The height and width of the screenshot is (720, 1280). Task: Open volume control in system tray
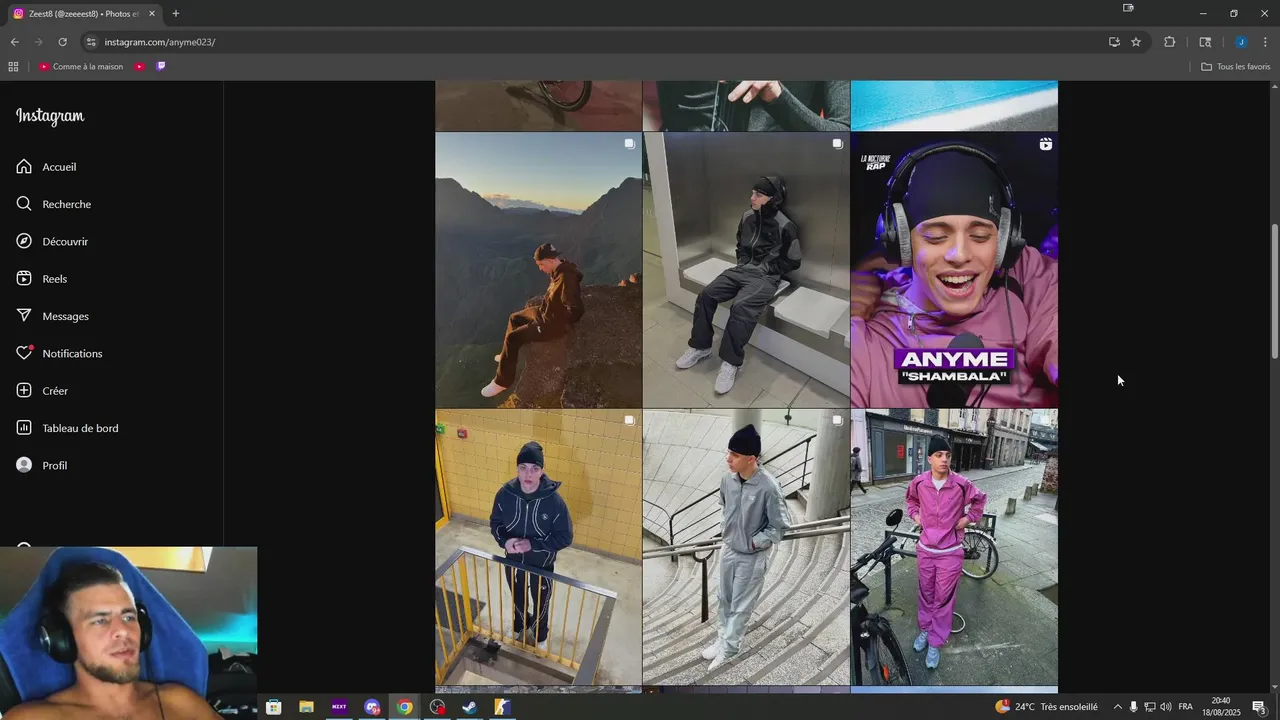[1166, 707]
